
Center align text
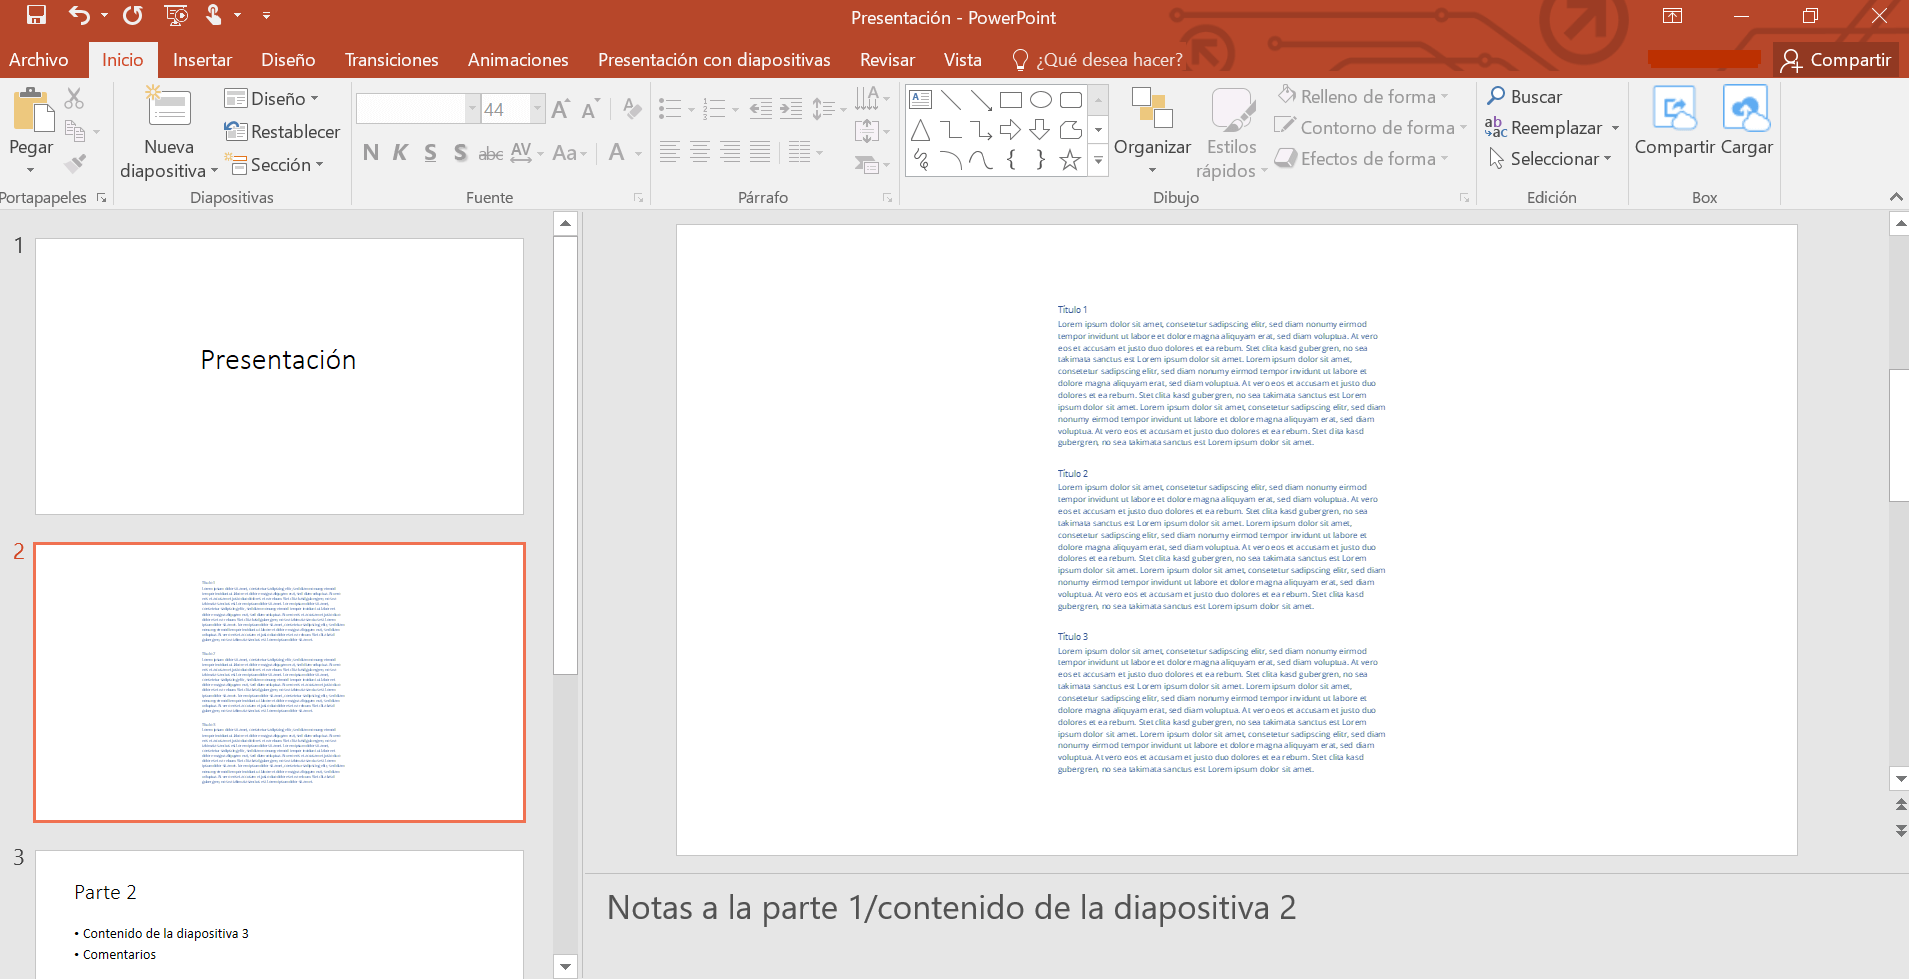pos(700,152)
